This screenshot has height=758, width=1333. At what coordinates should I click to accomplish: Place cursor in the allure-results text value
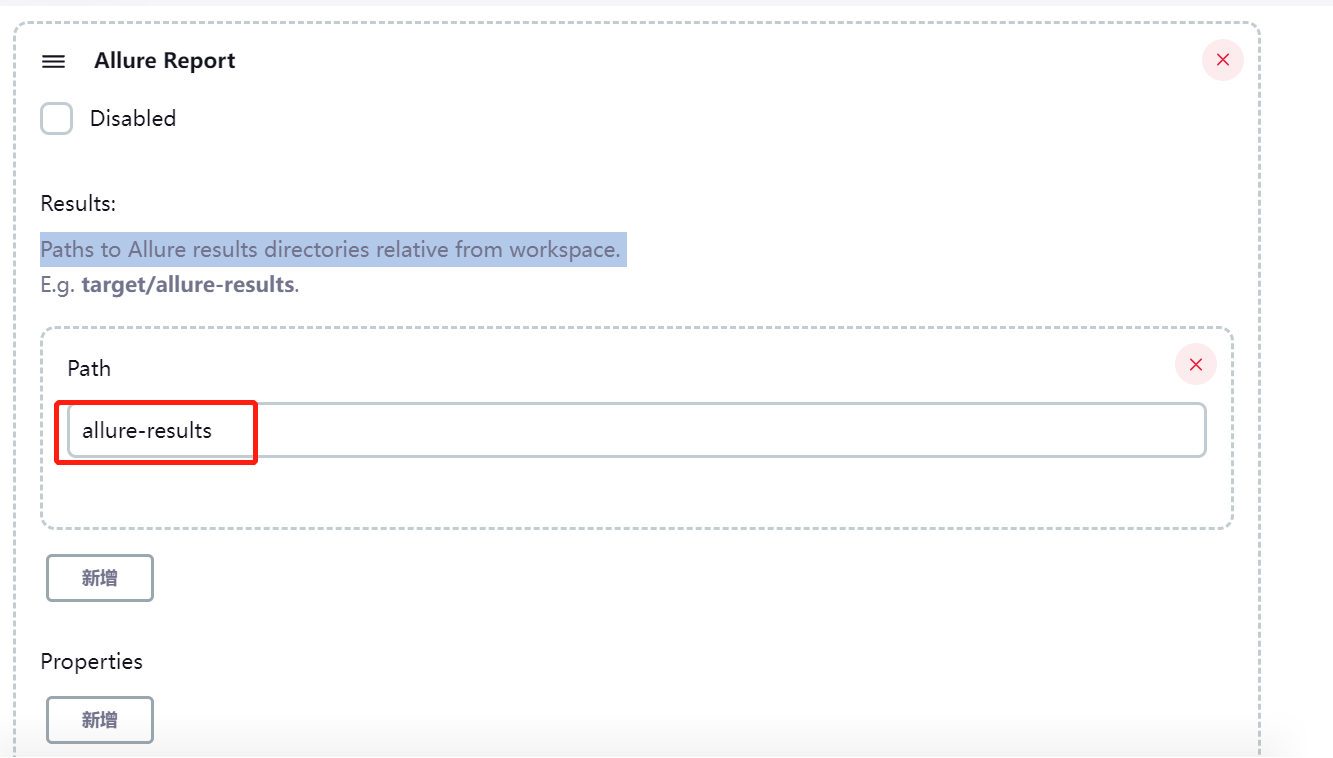click(x=147, y=431)
